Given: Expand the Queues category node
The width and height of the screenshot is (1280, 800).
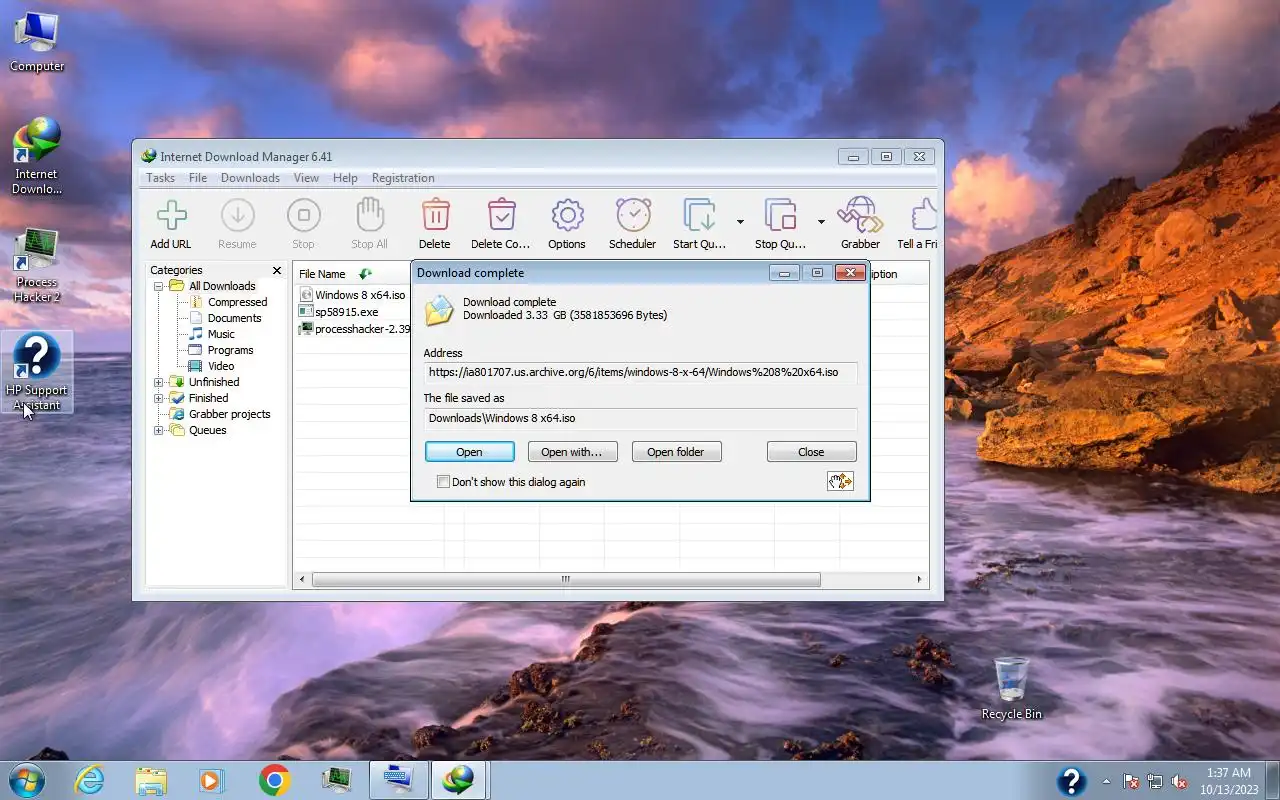Looking at the screenshot, I should (x=158, y=430).
